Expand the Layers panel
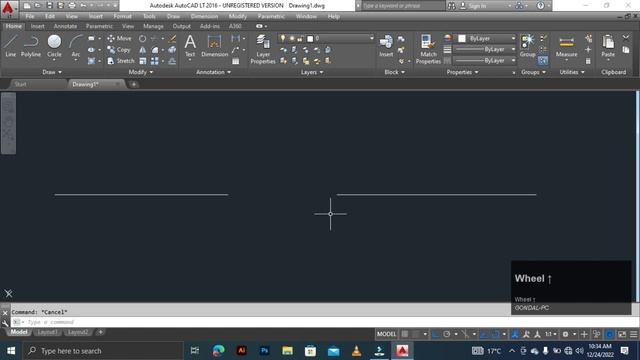The width and height of the screenshot is (640, 360). tap(312, 72)
